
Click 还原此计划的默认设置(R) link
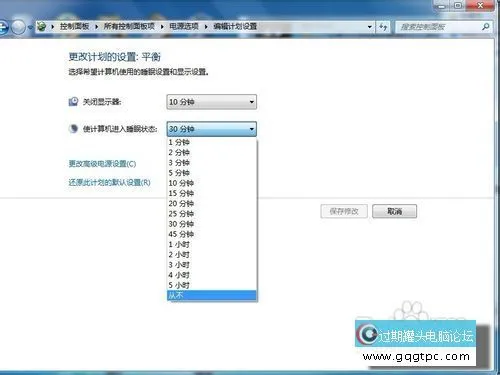[110, 182]
